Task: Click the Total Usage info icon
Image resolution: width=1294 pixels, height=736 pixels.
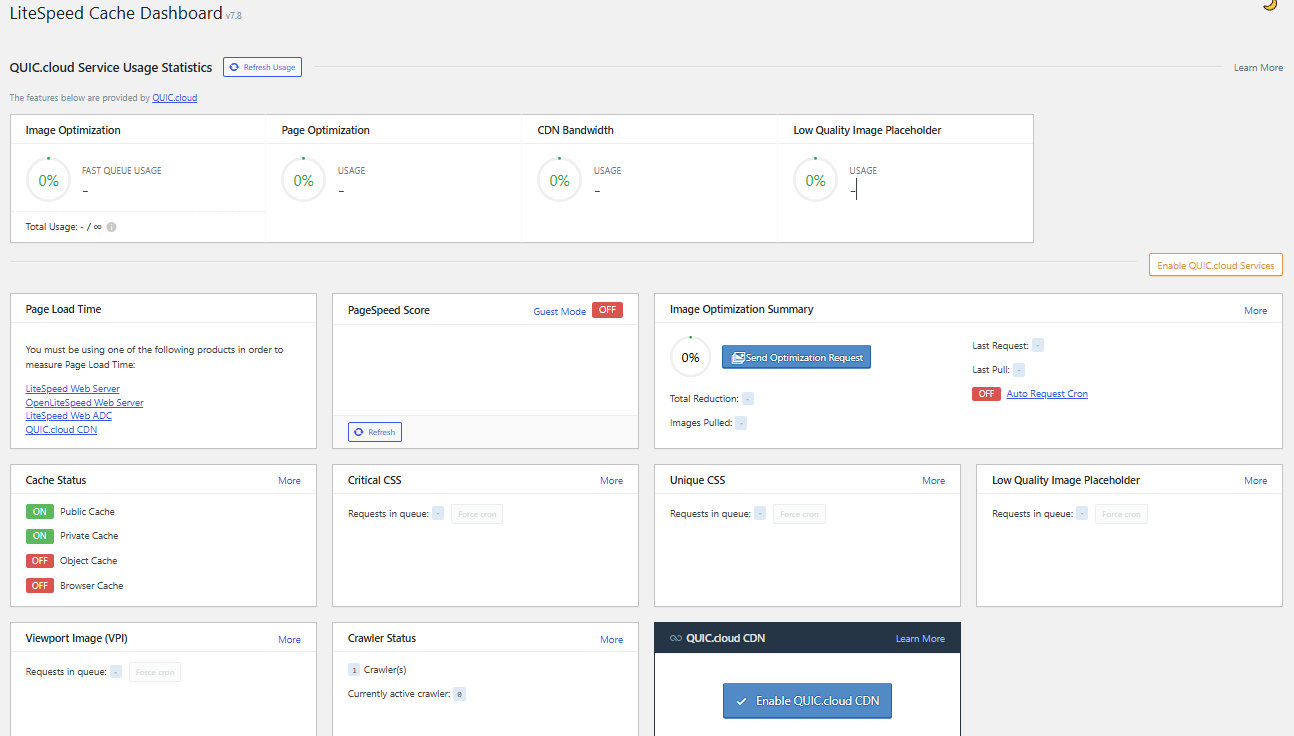Action: (112, 227)
